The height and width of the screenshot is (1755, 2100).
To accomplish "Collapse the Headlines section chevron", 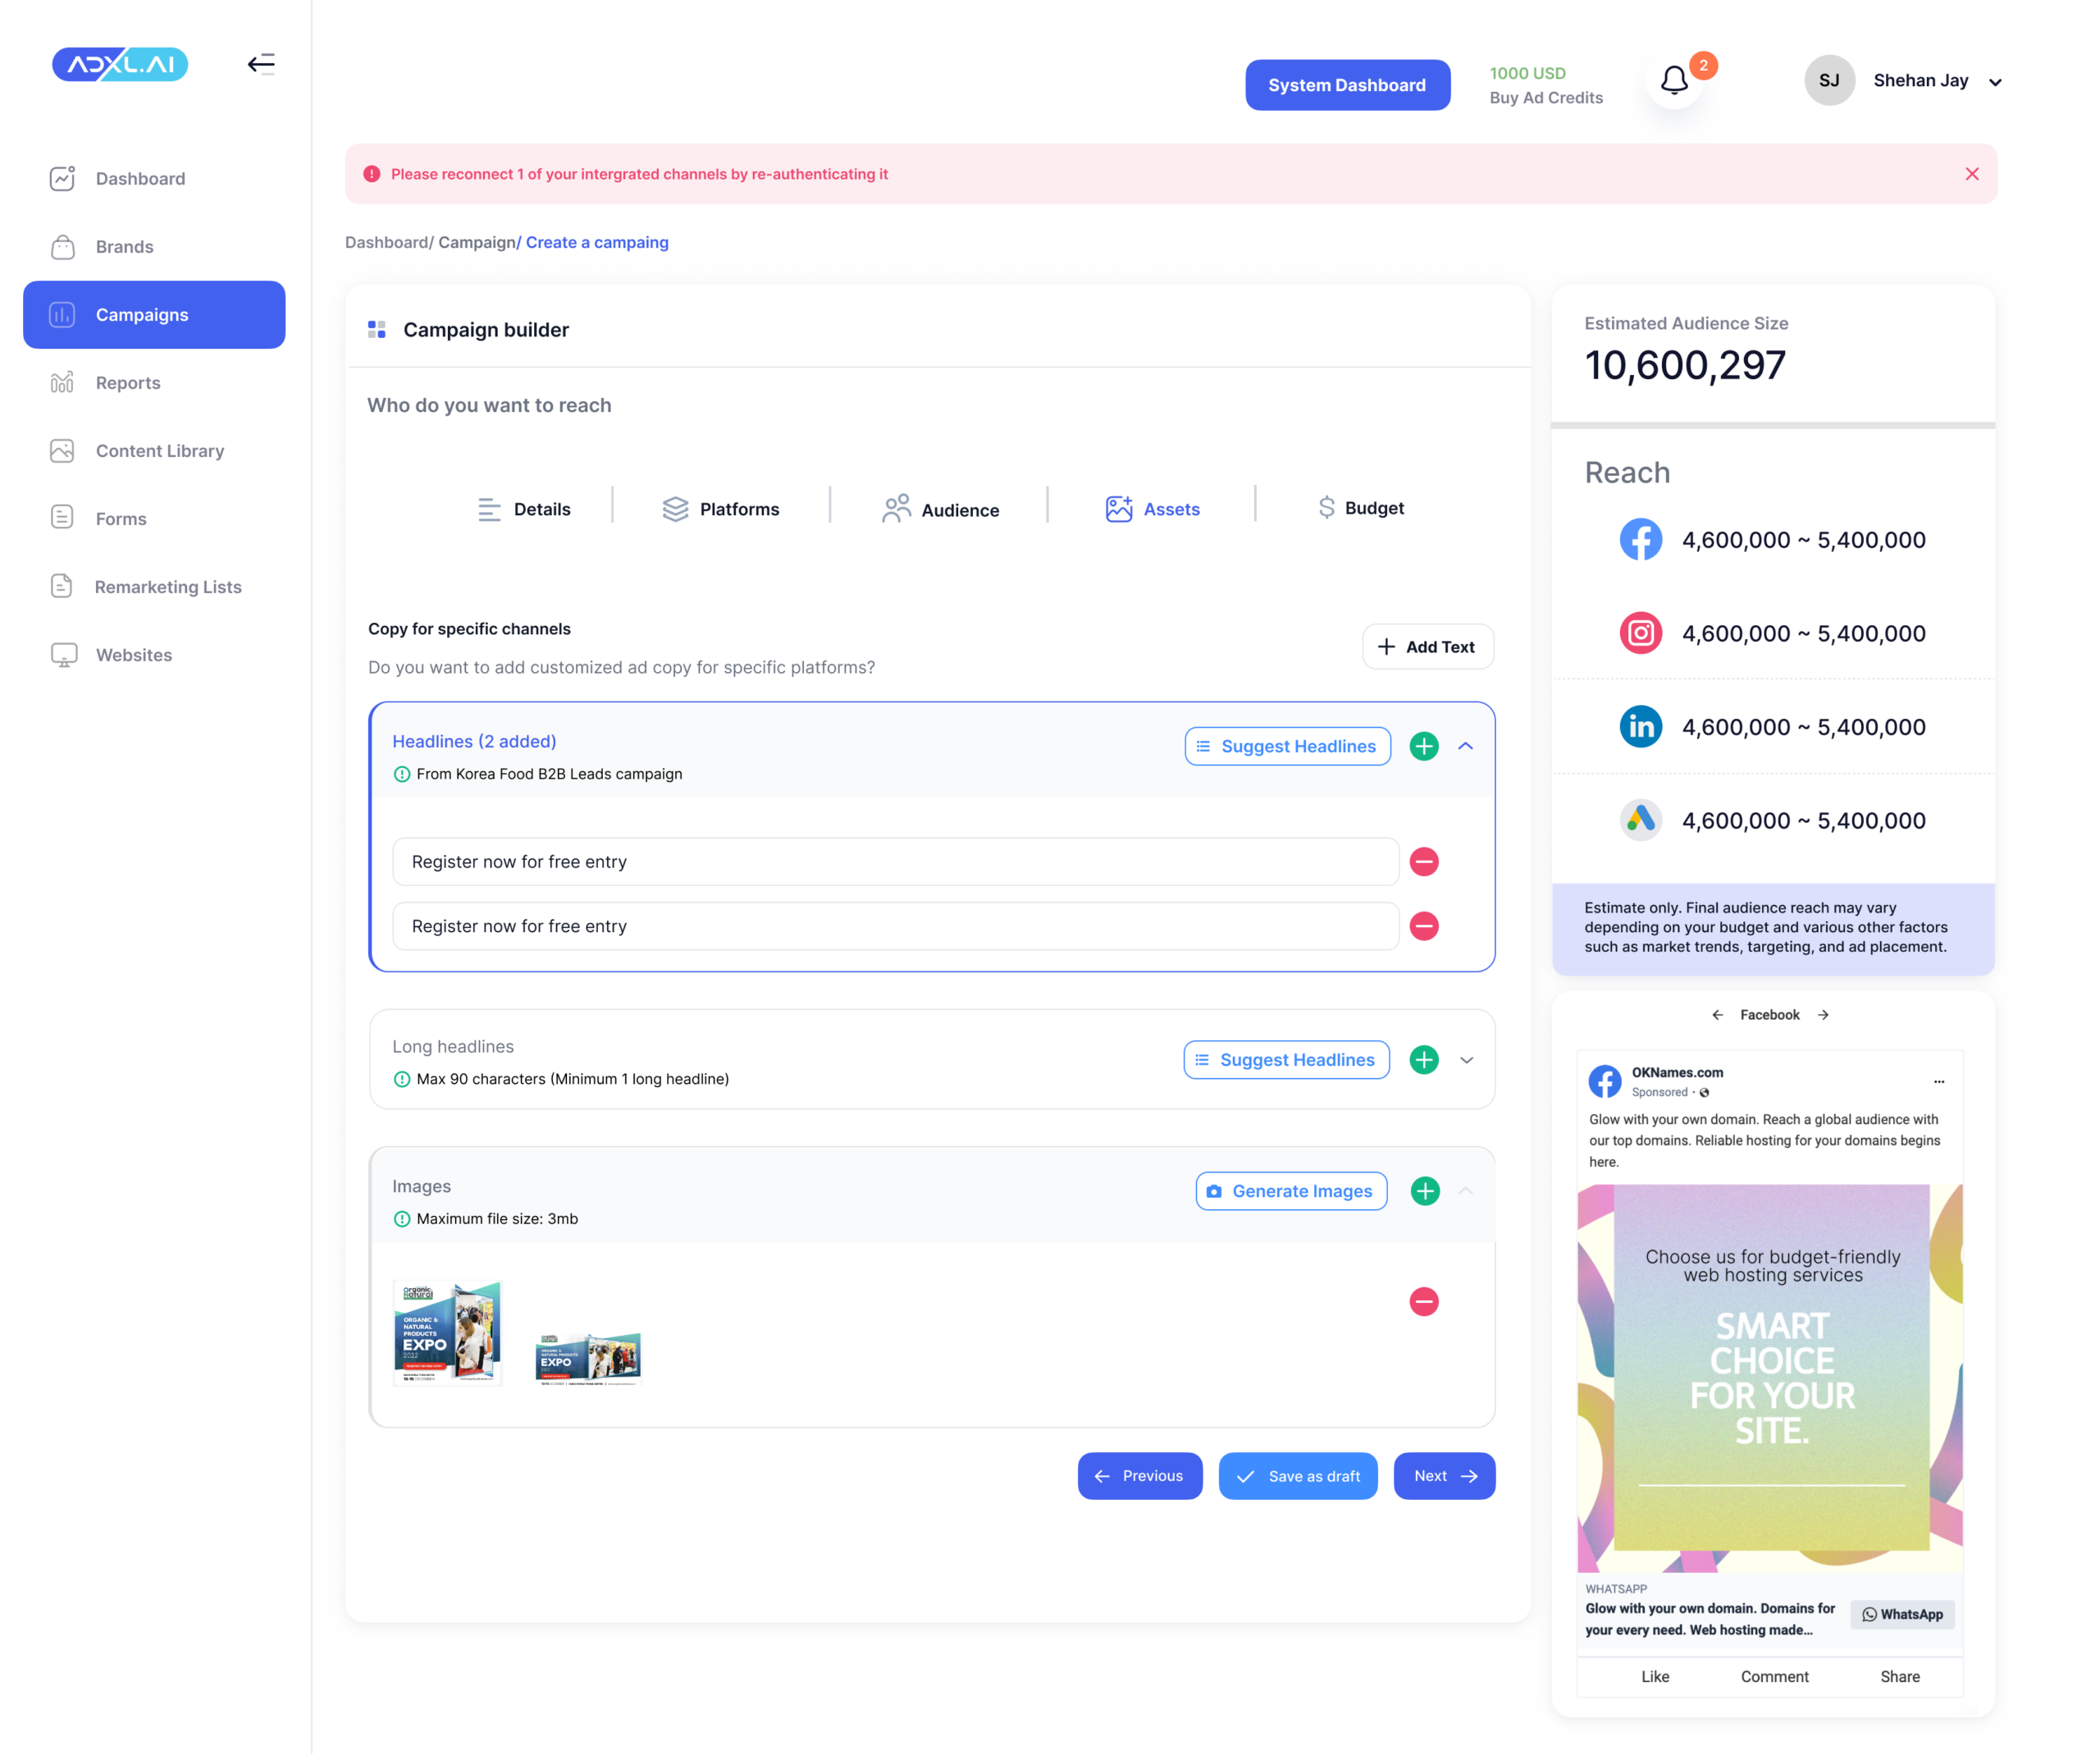I will 1465,746.
